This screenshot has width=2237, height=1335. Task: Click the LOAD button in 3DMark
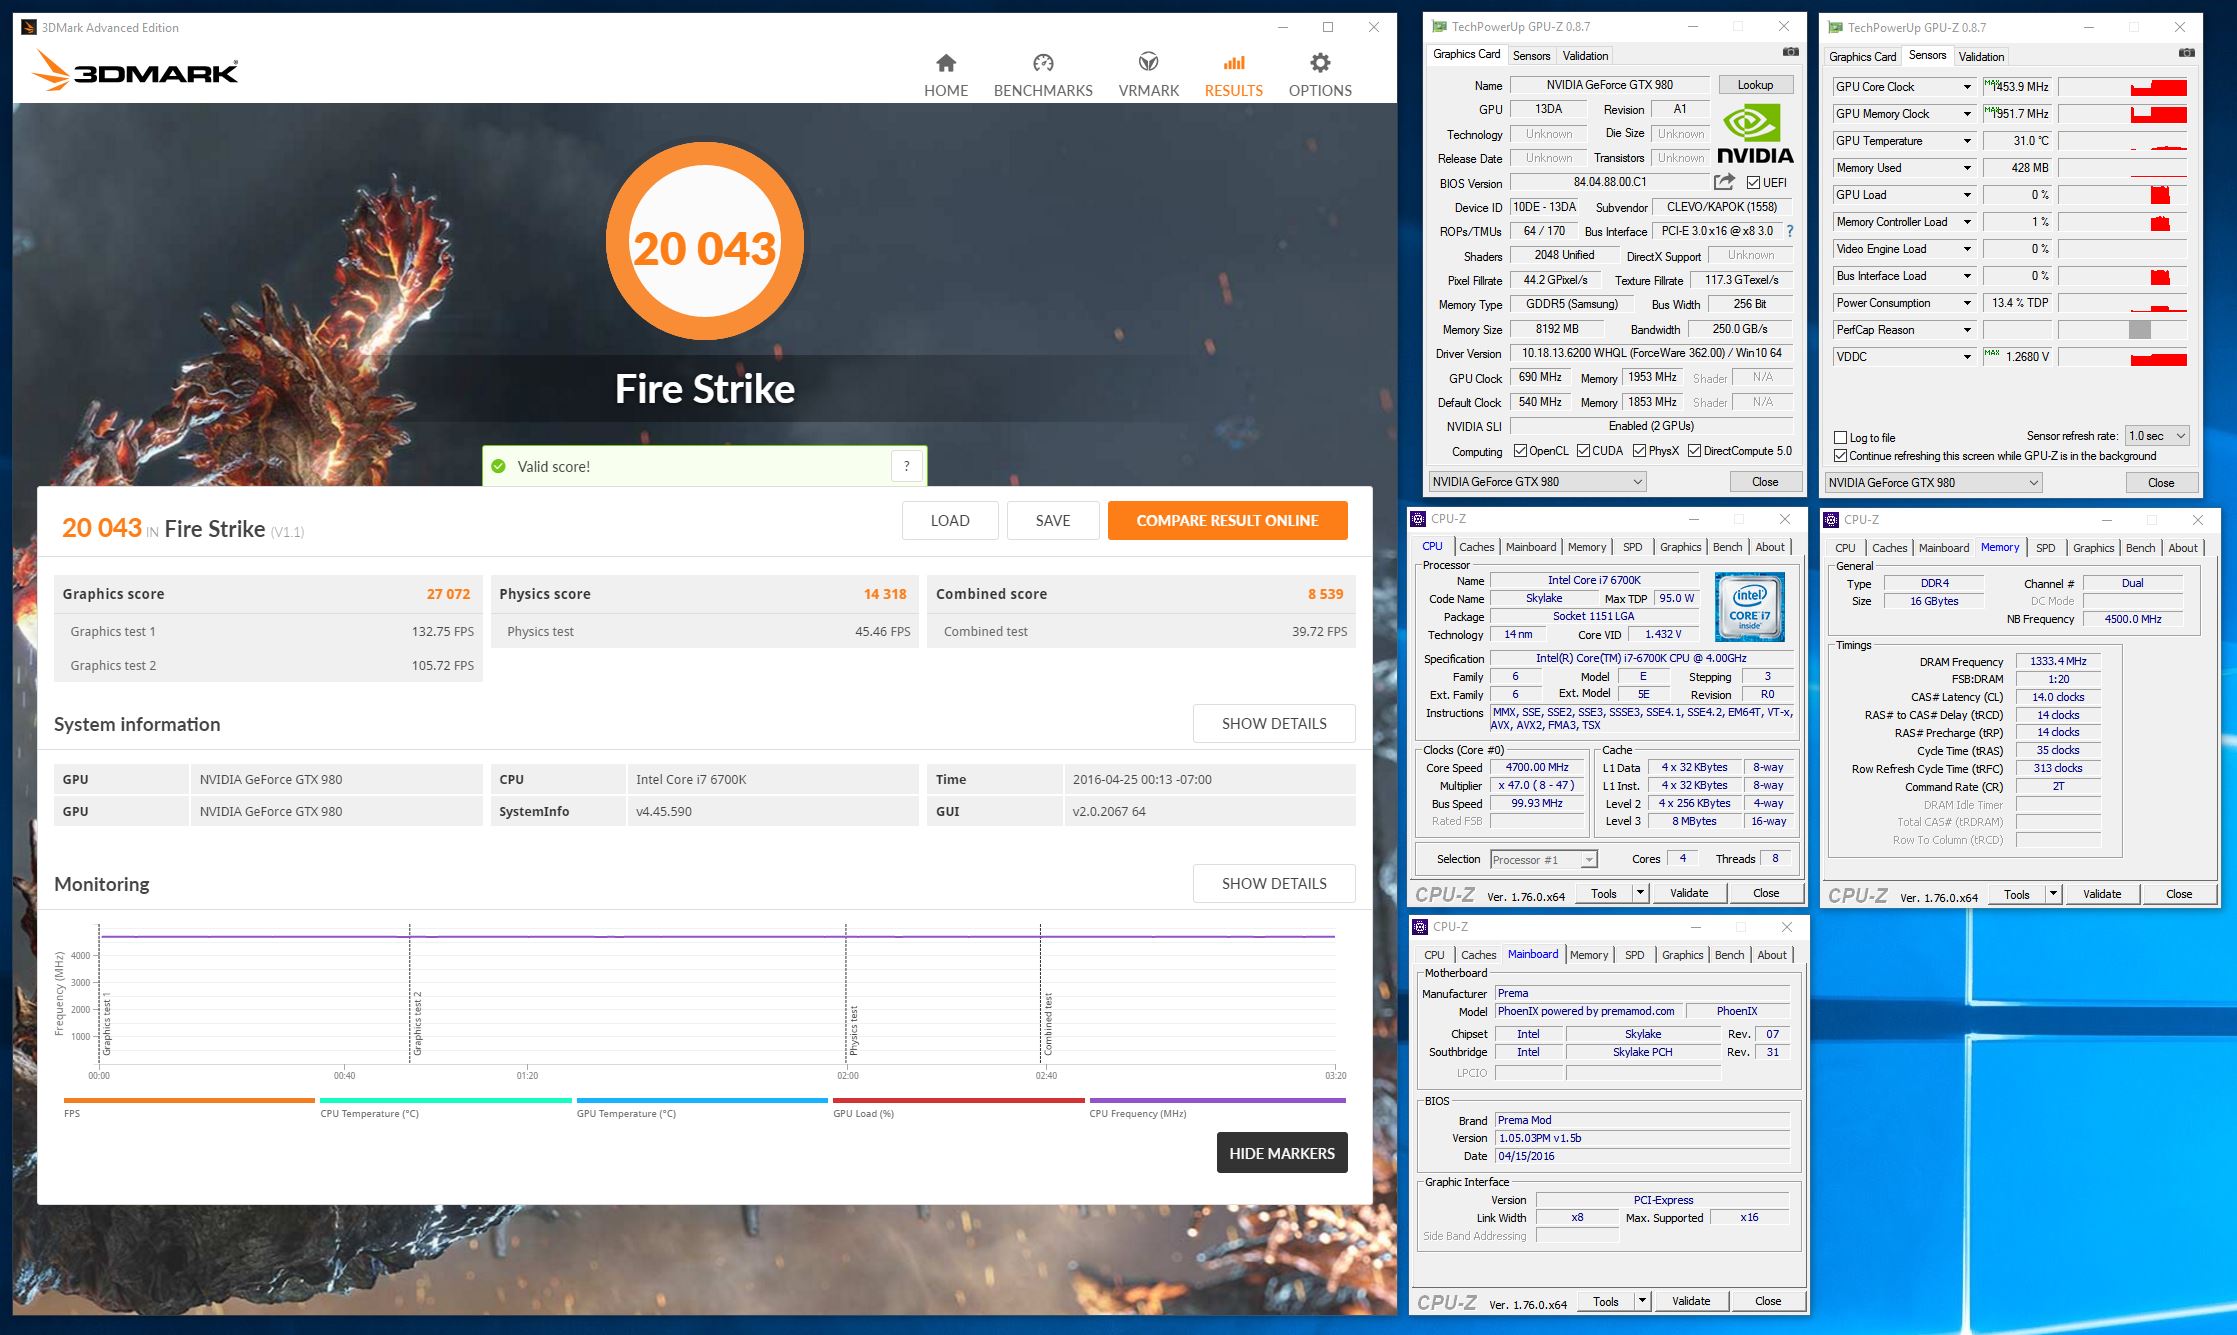[x=950, y=520]
